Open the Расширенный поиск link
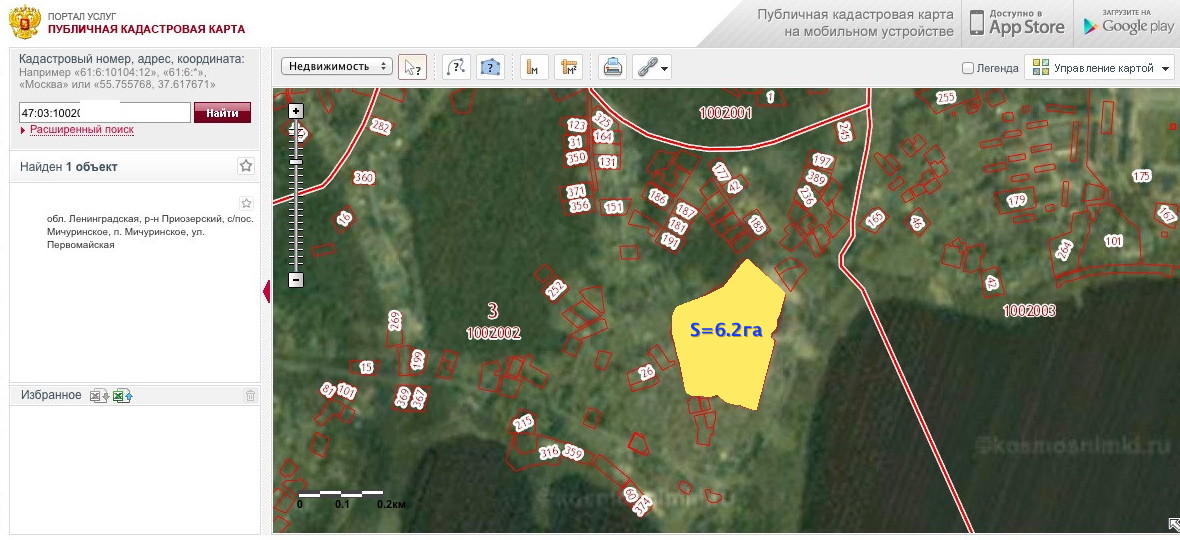This screenshot has width=1180, height=540. 81,130
